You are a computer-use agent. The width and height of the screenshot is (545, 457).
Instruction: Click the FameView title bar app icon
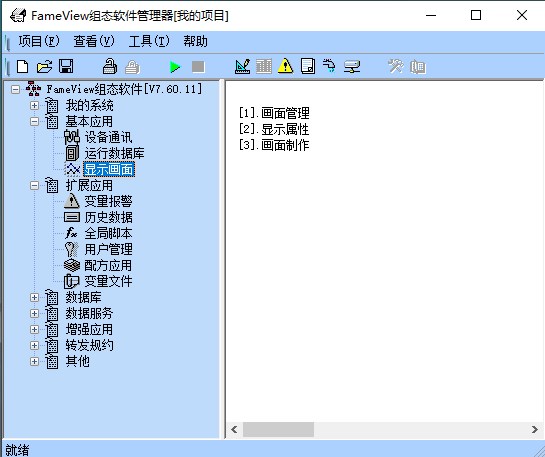[x=18, y=15]
